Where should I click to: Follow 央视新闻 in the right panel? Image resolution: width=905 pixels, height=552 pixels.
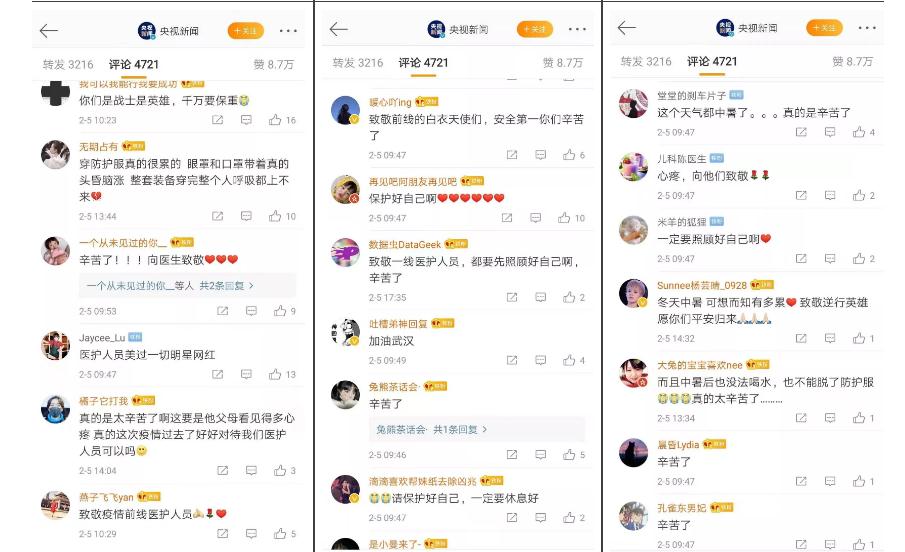coord(824,28)
